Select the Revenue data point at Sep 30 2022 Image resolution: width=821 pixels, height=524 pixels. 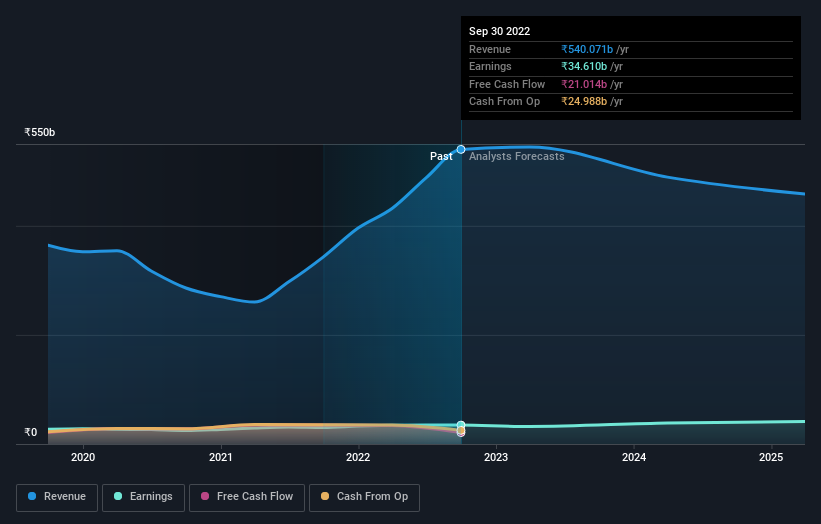coord(461,150)
